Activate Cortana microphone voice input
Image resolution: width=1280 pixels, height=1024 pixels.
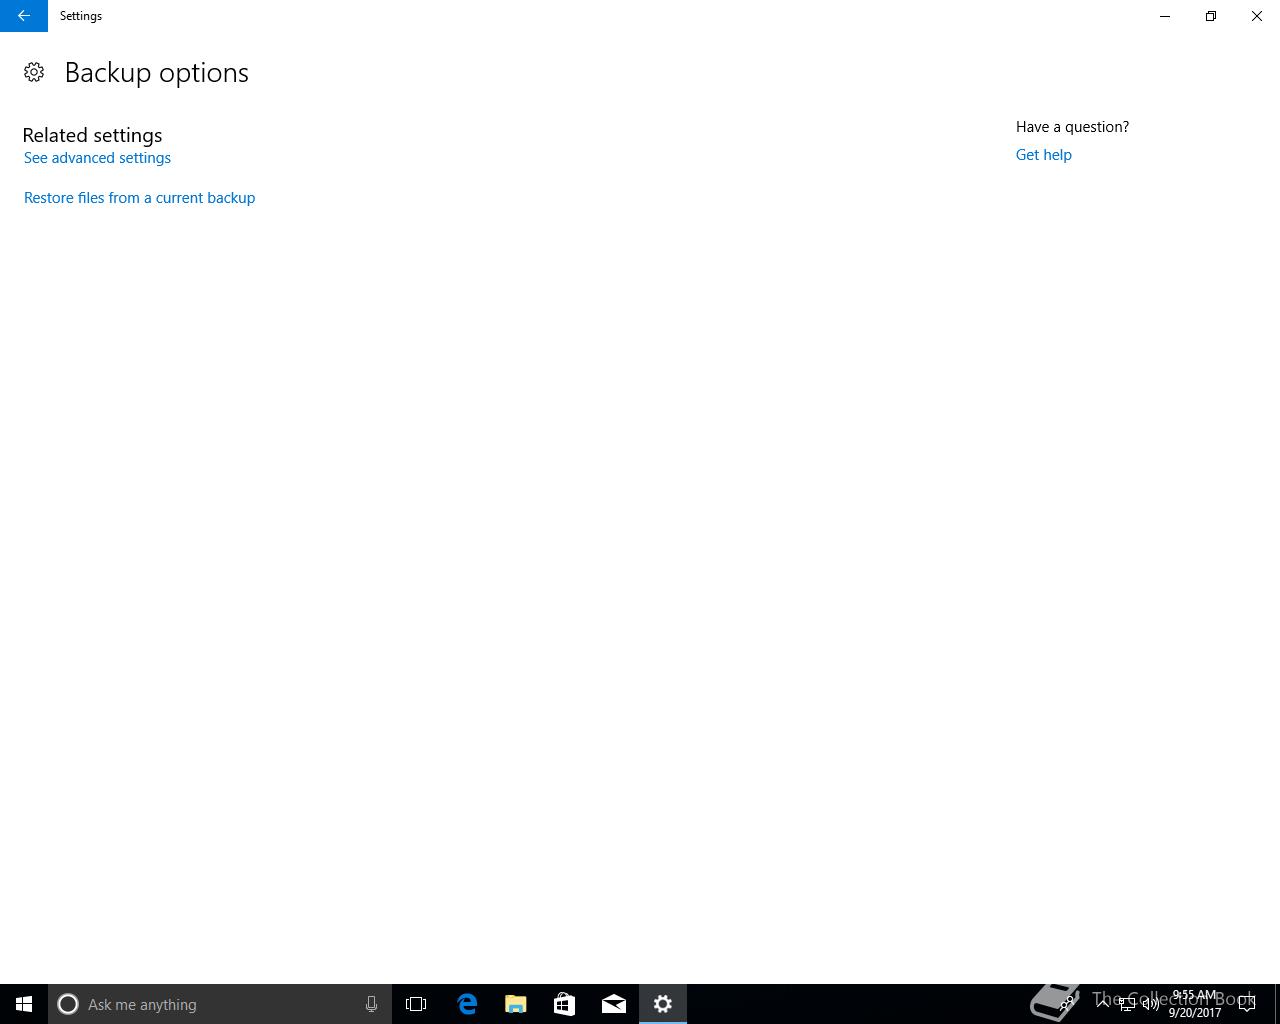(x=371, y=1004)
